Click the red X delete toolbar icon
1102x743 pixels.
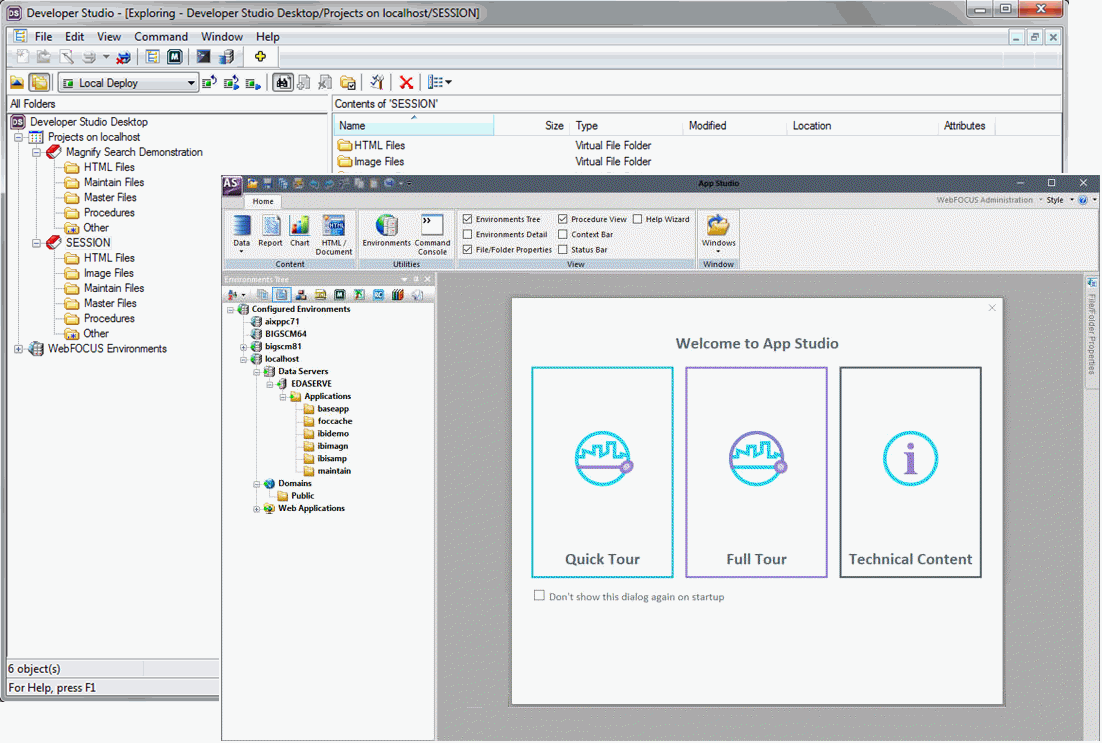tap(406, 83)
